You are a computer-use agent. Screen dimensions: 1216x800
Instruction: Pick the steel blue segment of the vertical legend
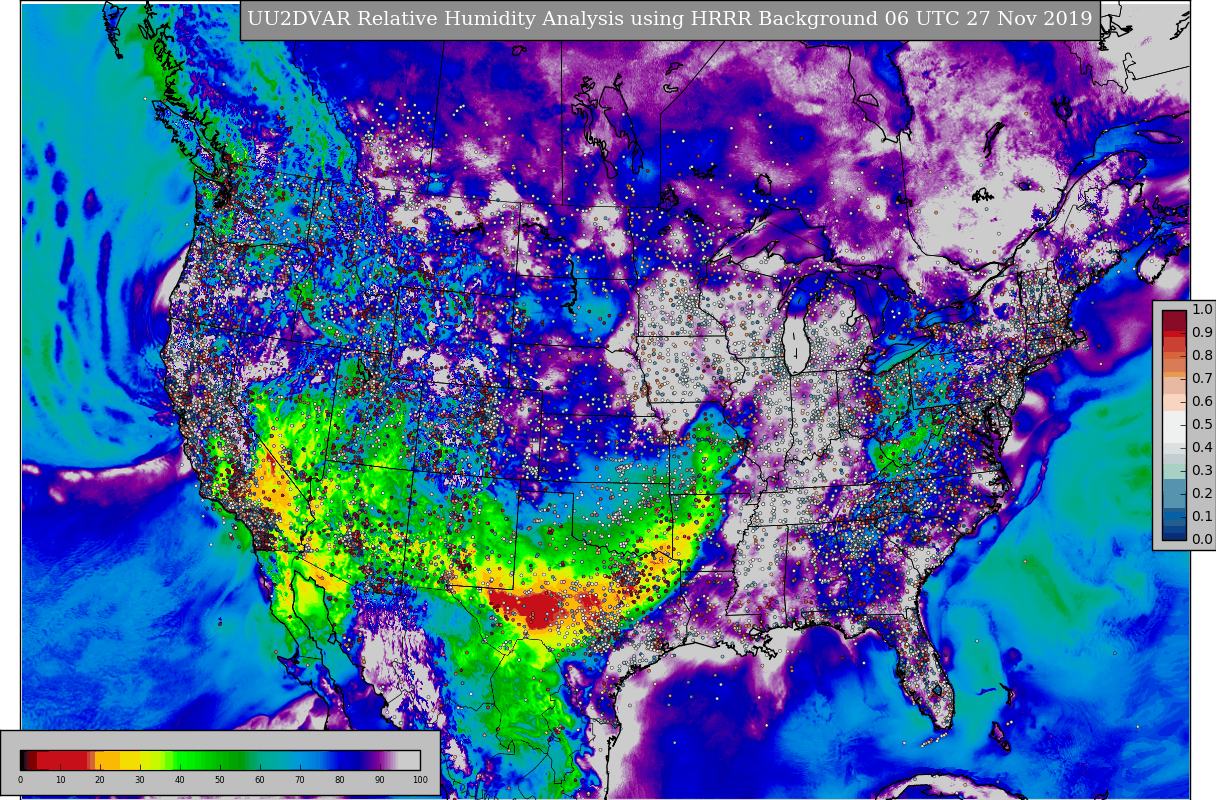coord(1174,493)
